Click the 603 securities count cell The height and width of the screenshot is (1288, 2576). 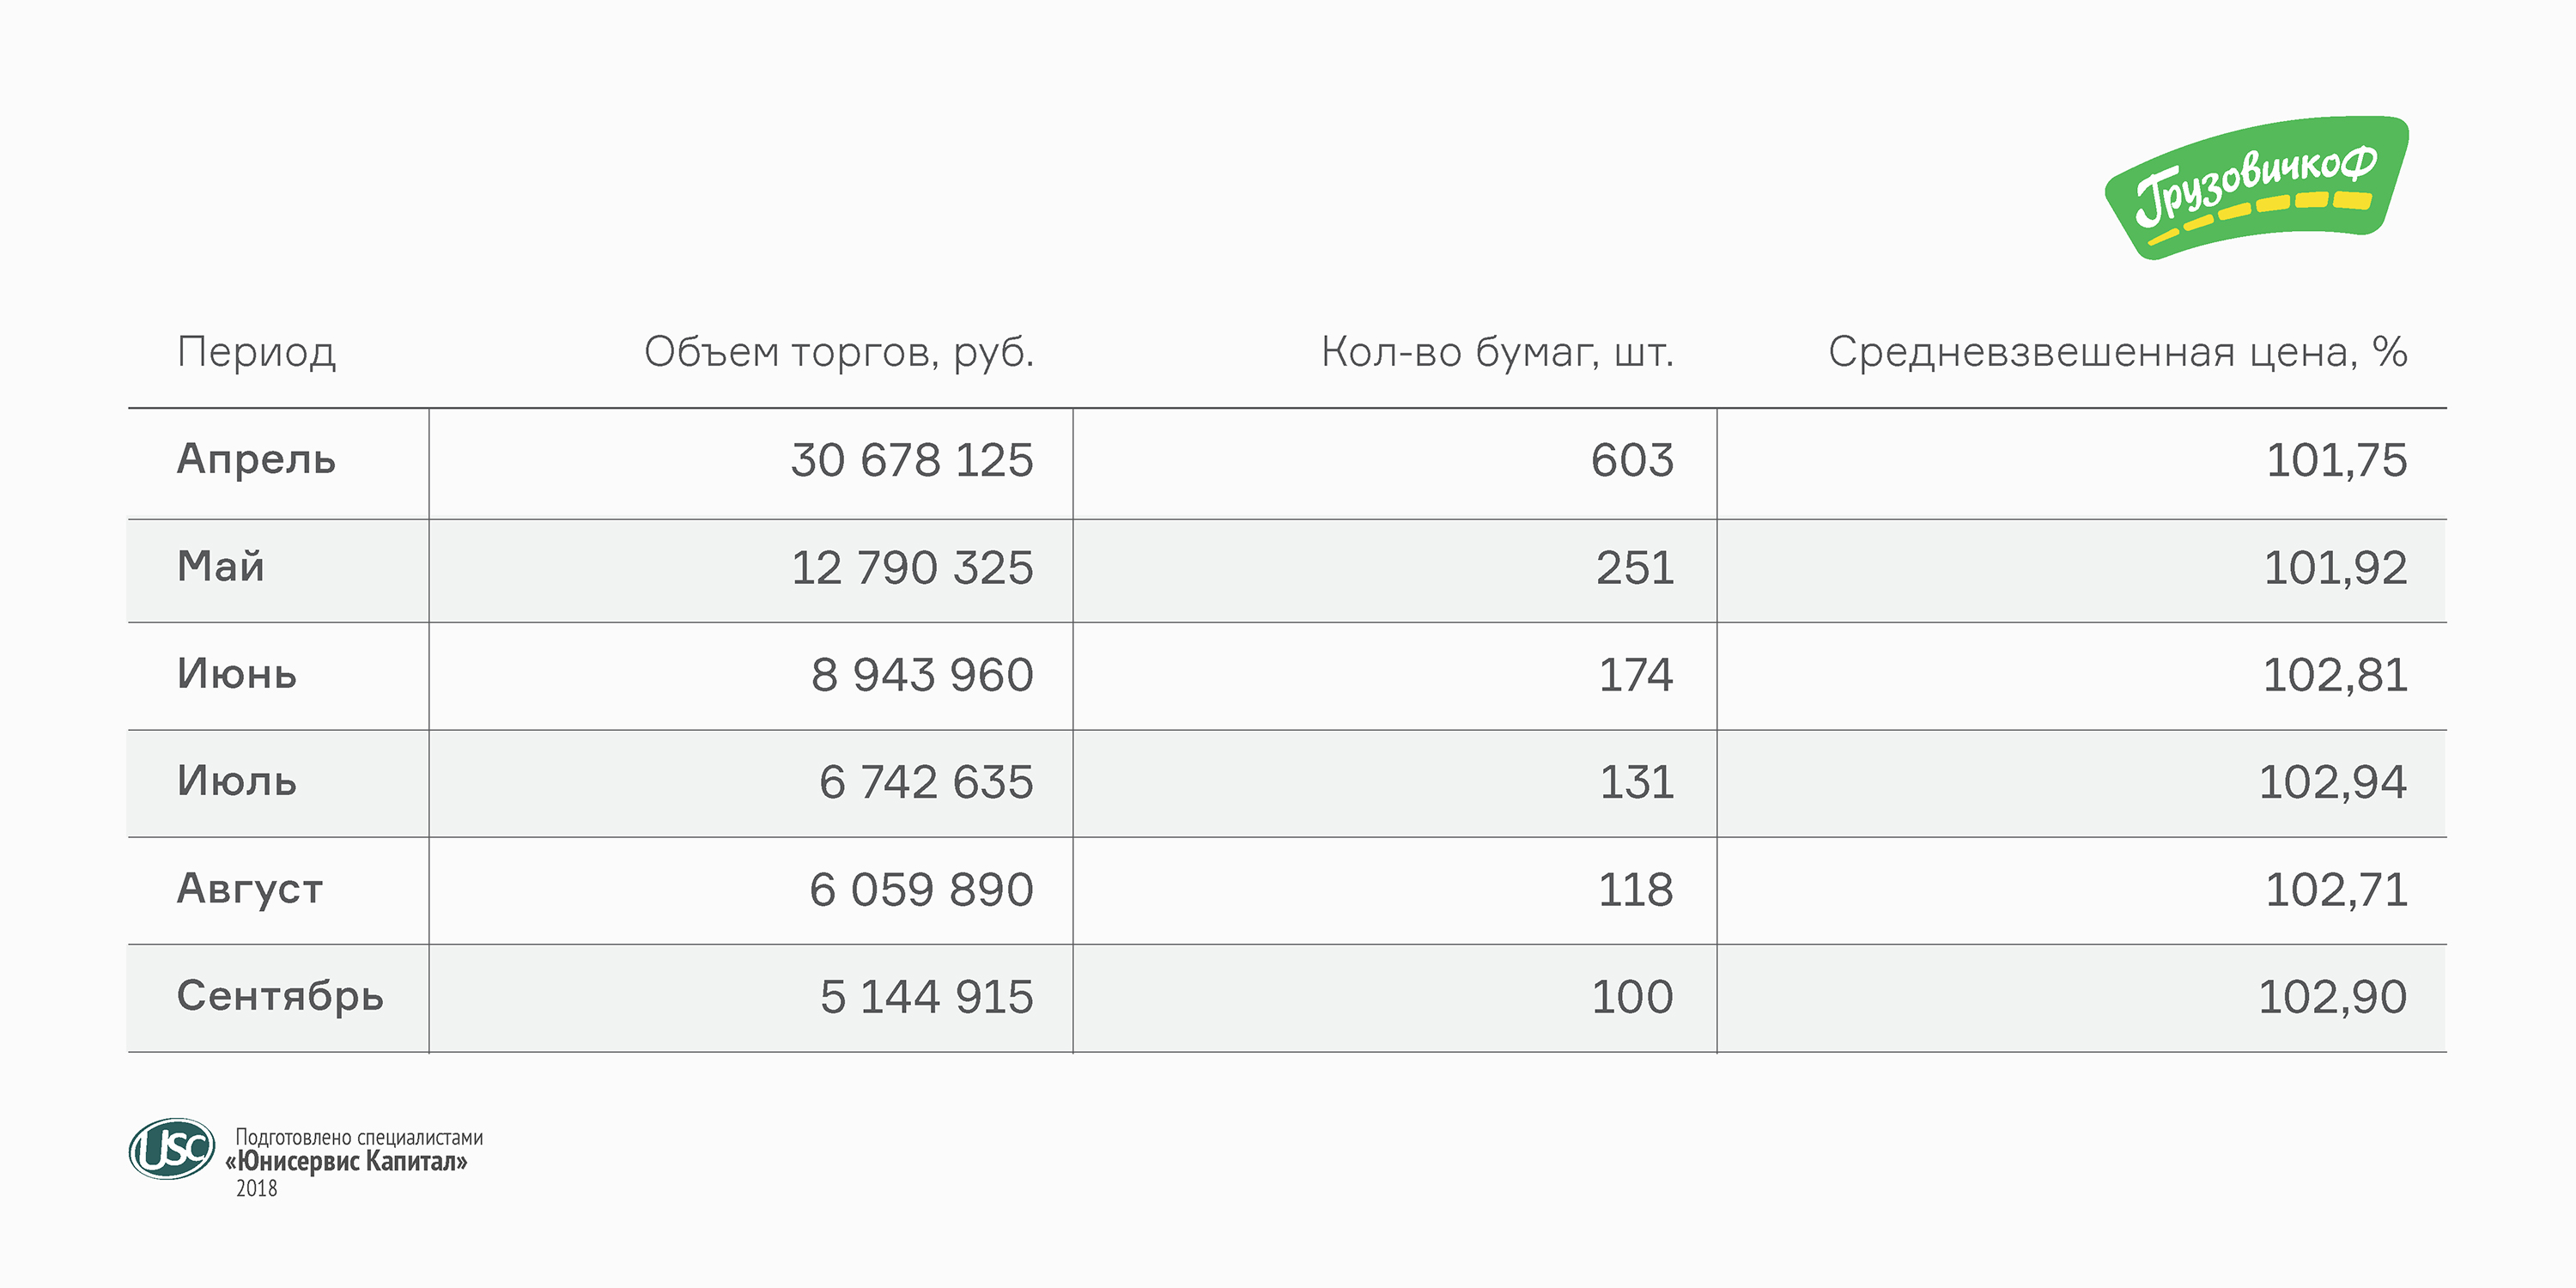pyautogui.click(x=1631, y=461)
